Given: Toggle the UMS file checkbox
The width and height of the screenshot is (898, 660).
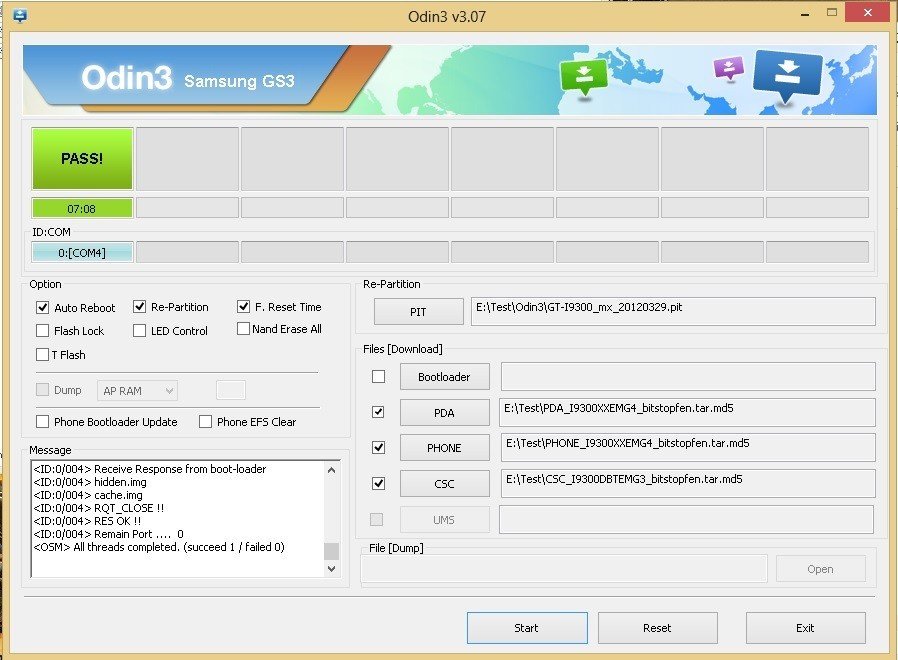Looking at the screenshot, I should [376, 519].
